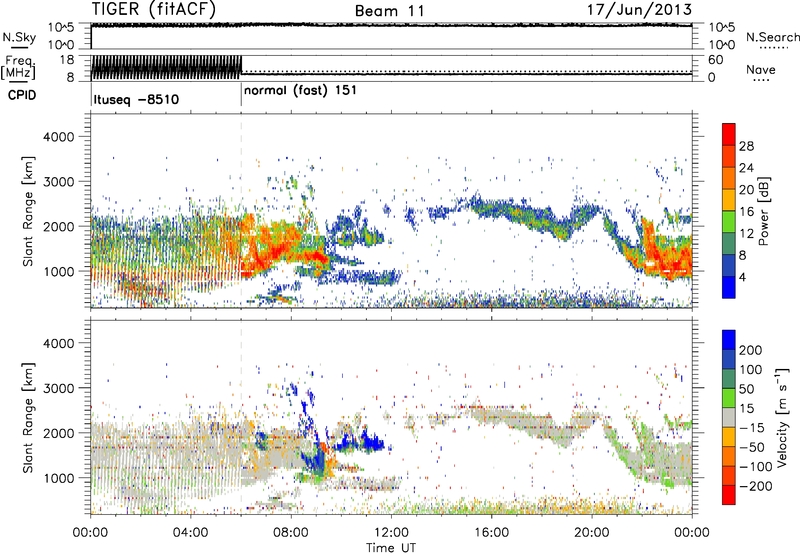
Task: Click the '60' tick on Nave axis
Action: (715, 60)
